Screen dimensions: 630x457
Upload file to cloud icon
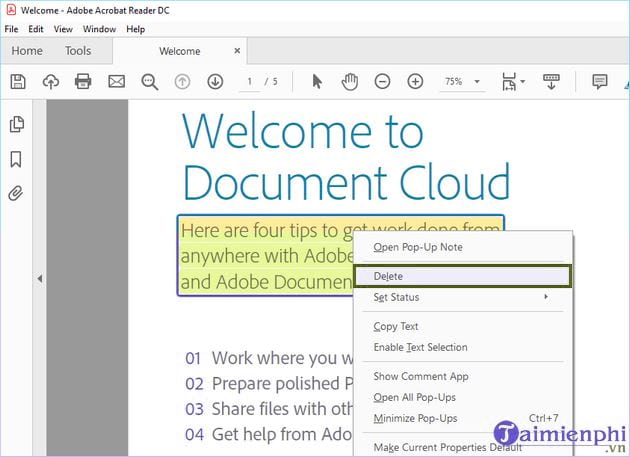(x=51, y=82)
